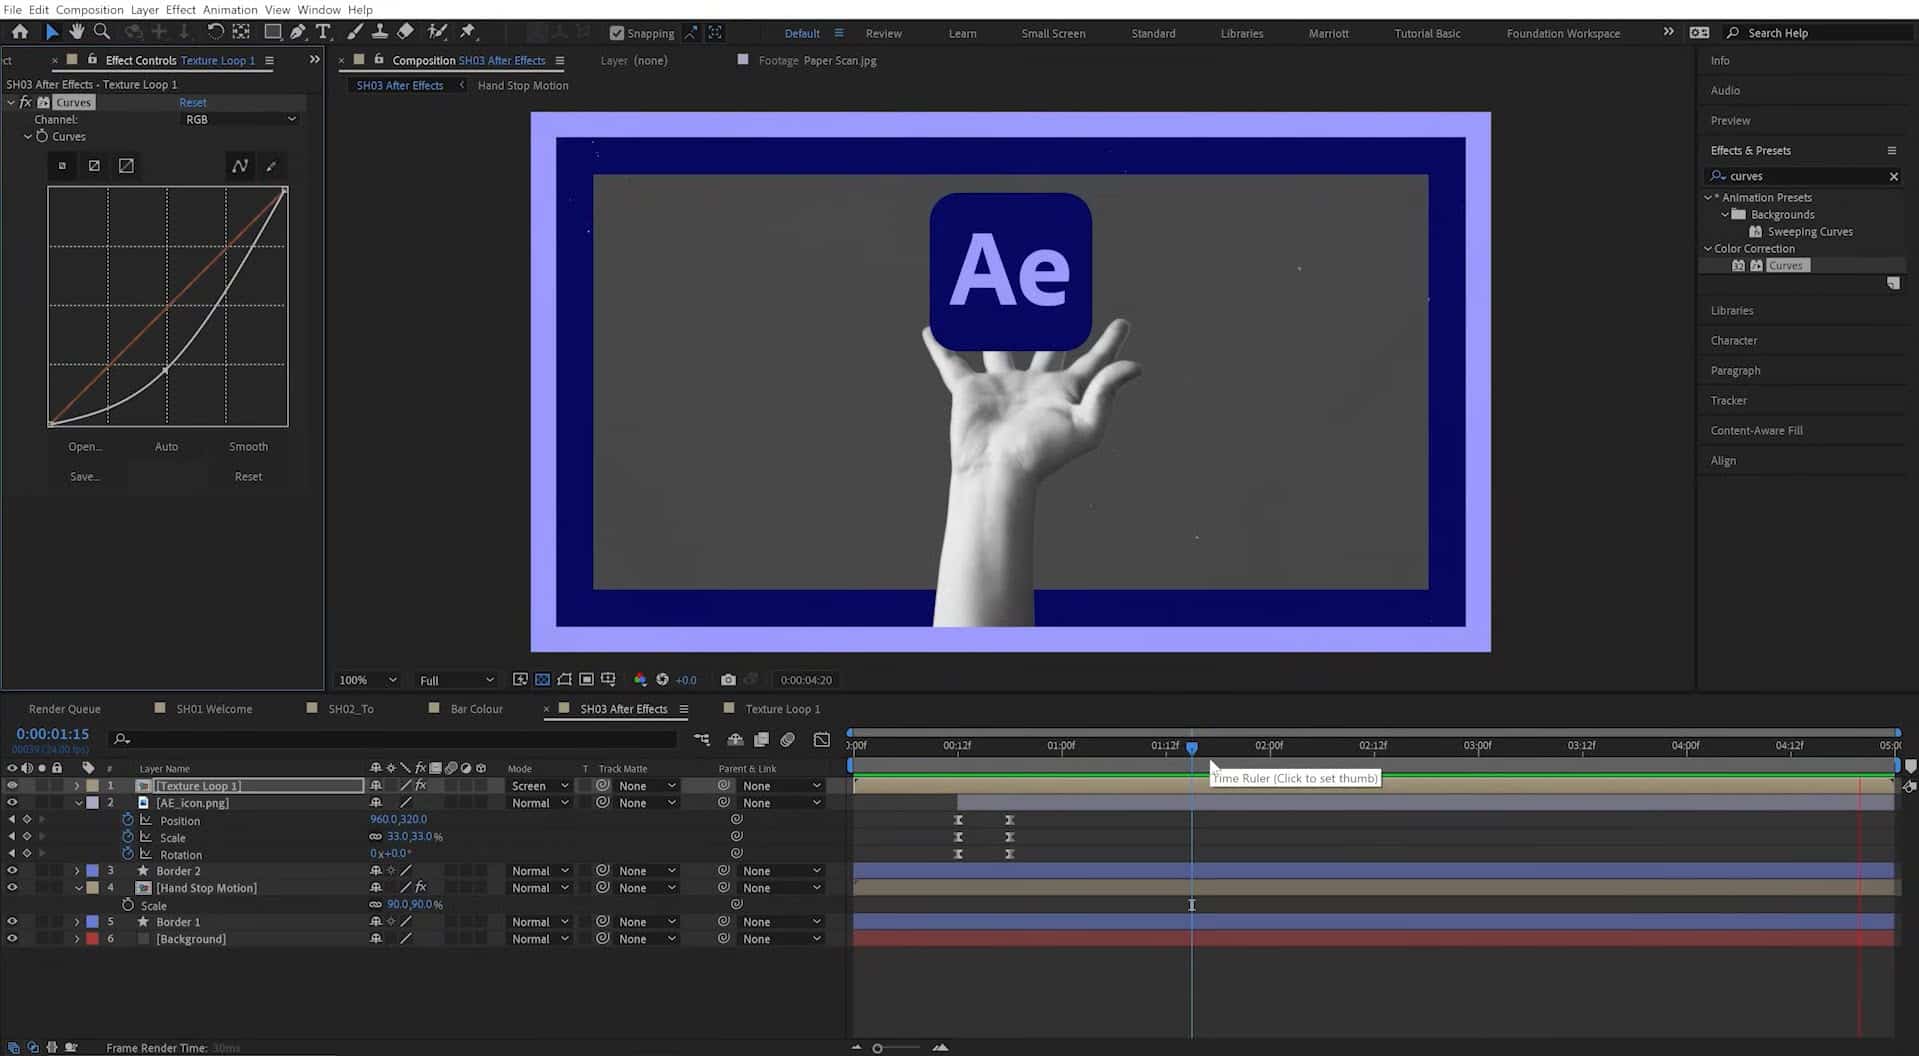Image resolution: width=1919 pixels, height=1056 pixels.
Task: Pick the Clone Stamp tool
Action: point(380,31)
